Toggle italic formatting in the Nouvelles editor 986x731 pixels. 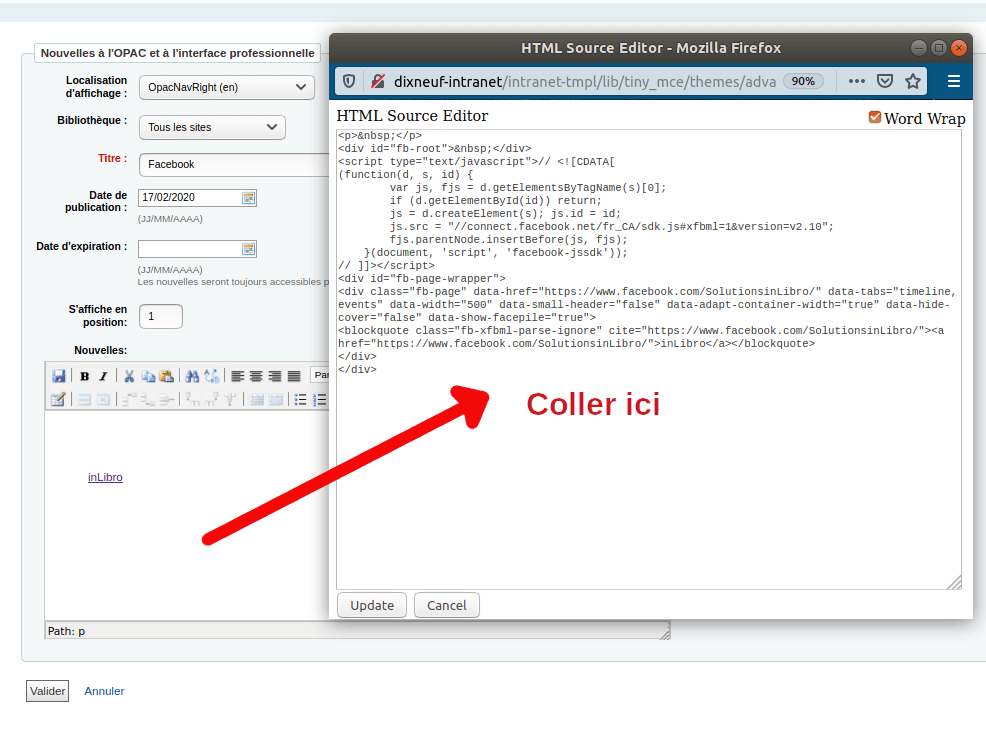point(103,376)
